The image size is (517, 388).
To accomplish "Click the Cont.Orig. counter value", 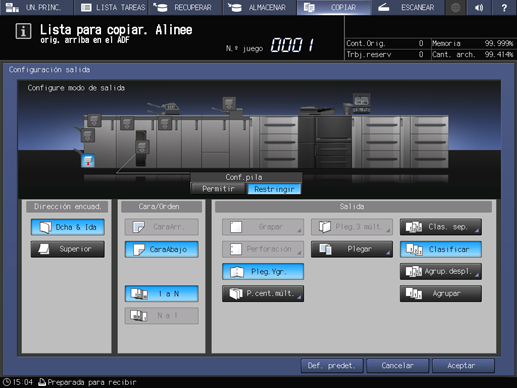I will click(x=421, y=43).
